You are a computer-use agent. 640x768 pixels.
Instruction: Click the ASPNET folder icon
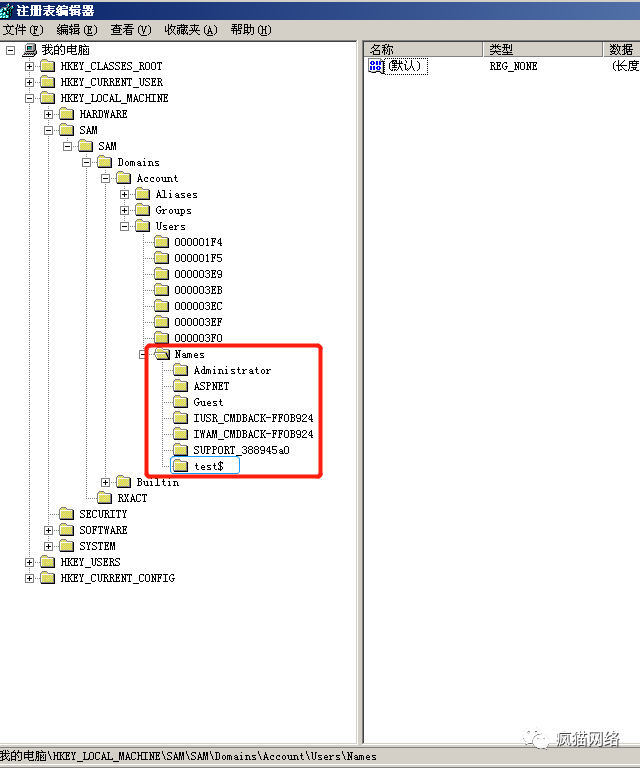[x=181, y=386]
